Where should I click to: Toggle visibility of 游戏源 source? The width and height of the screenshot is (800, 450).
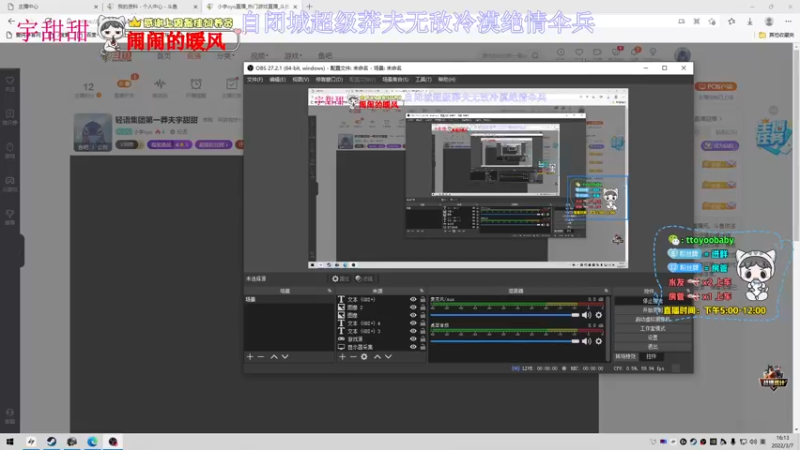pyautogui.click(x=413, y=339)
